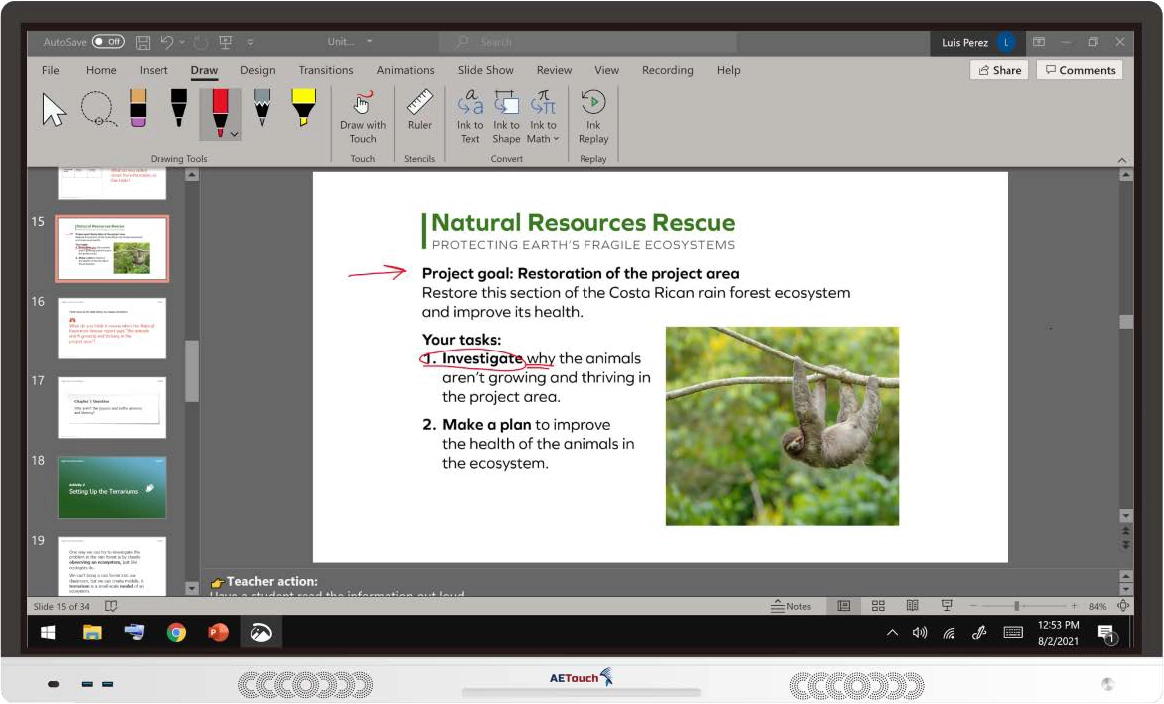Activate the Ruler stencil
Viewport: 1164px width, 704px height.
pyautogui.click(x=419, y=113)
